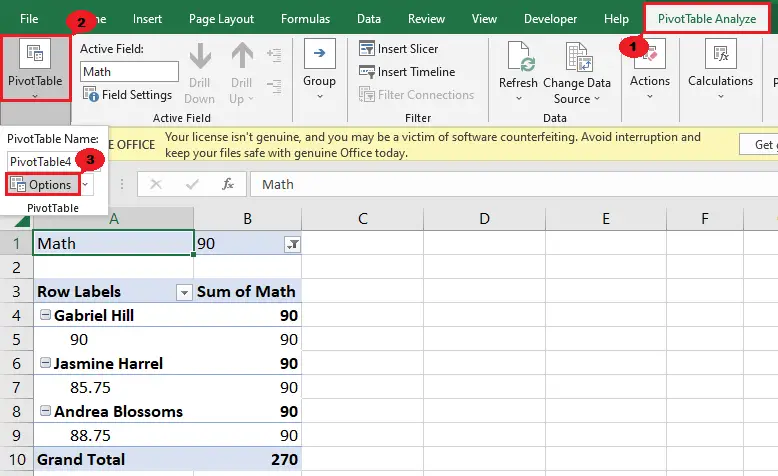Click the Actions eraser icon

point(650,53)
